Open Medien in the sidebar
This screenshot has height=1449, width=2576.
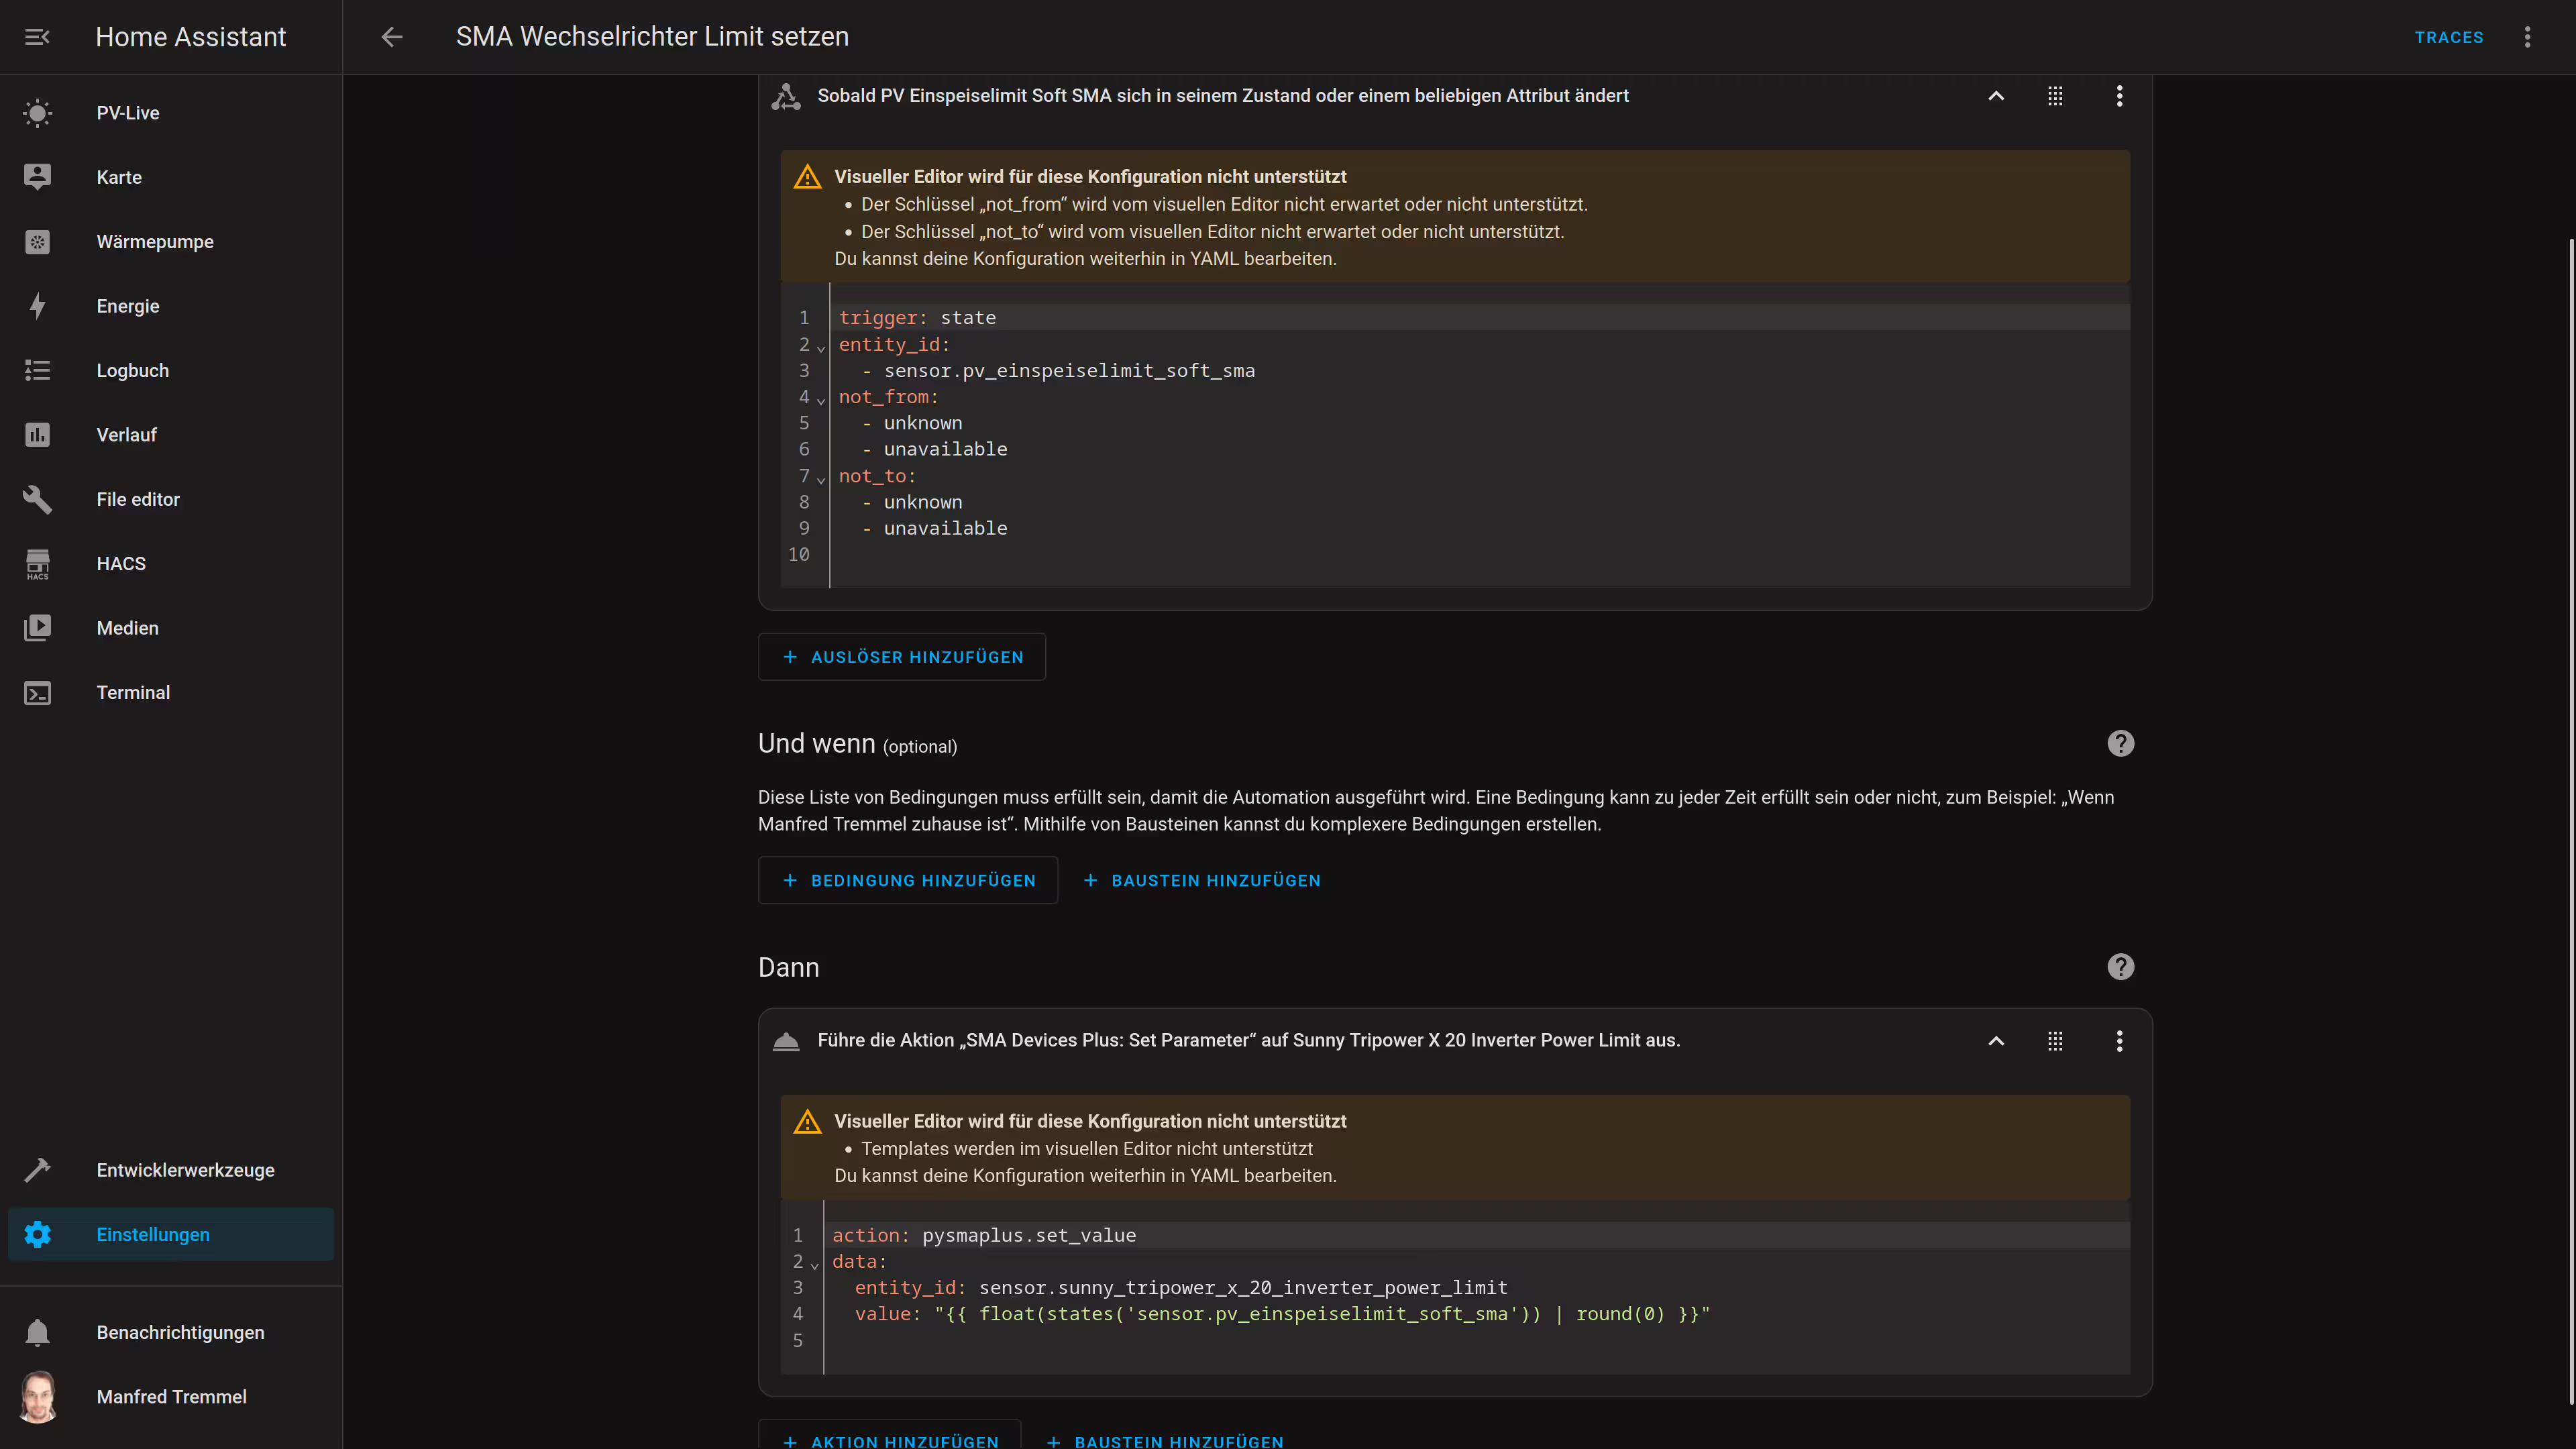point(171,628)
